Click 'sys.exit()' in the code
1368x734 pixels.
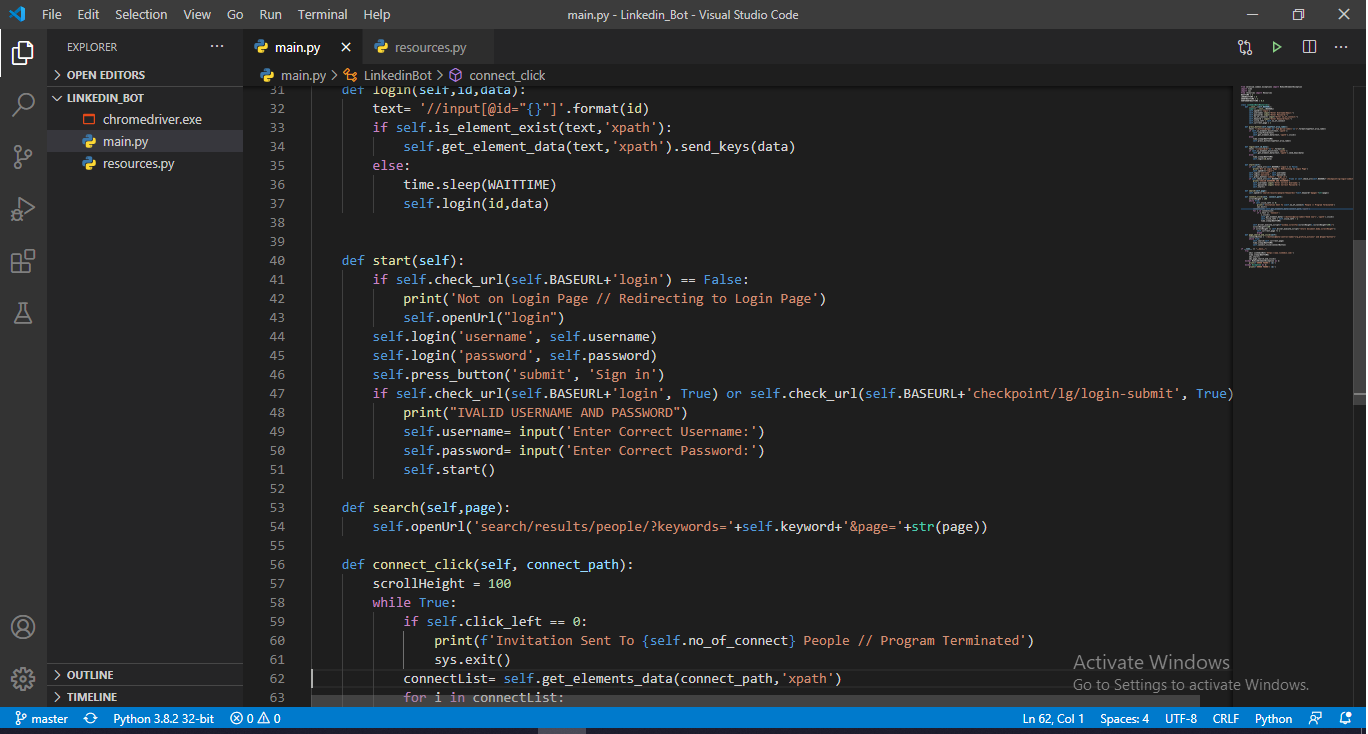(x=472, y=660)
